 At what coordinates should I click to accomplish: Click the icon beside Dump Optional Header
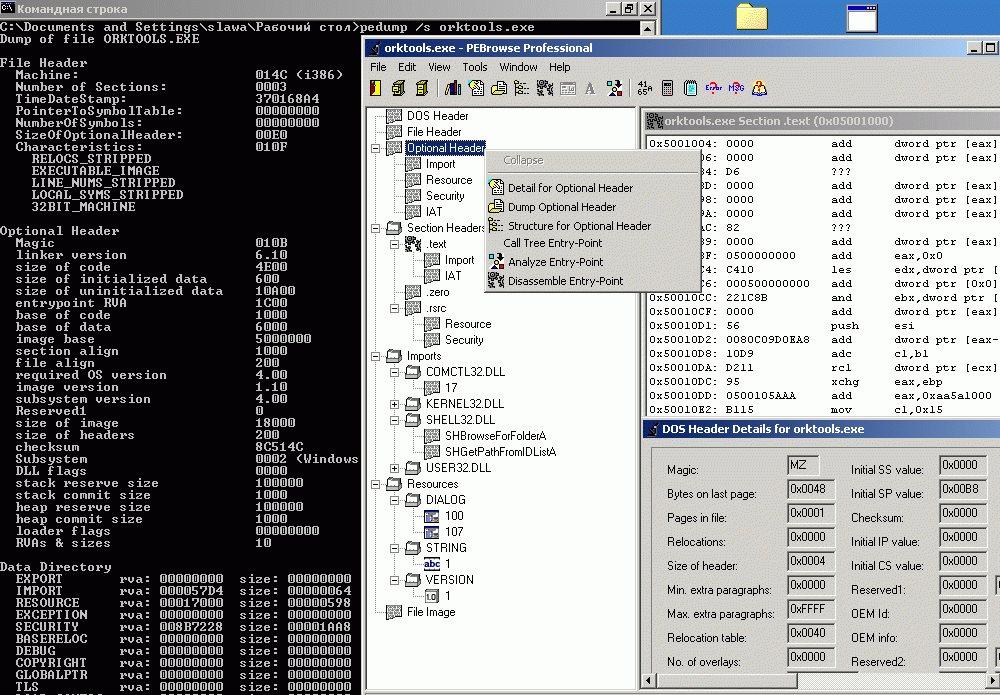pos(496,207)
